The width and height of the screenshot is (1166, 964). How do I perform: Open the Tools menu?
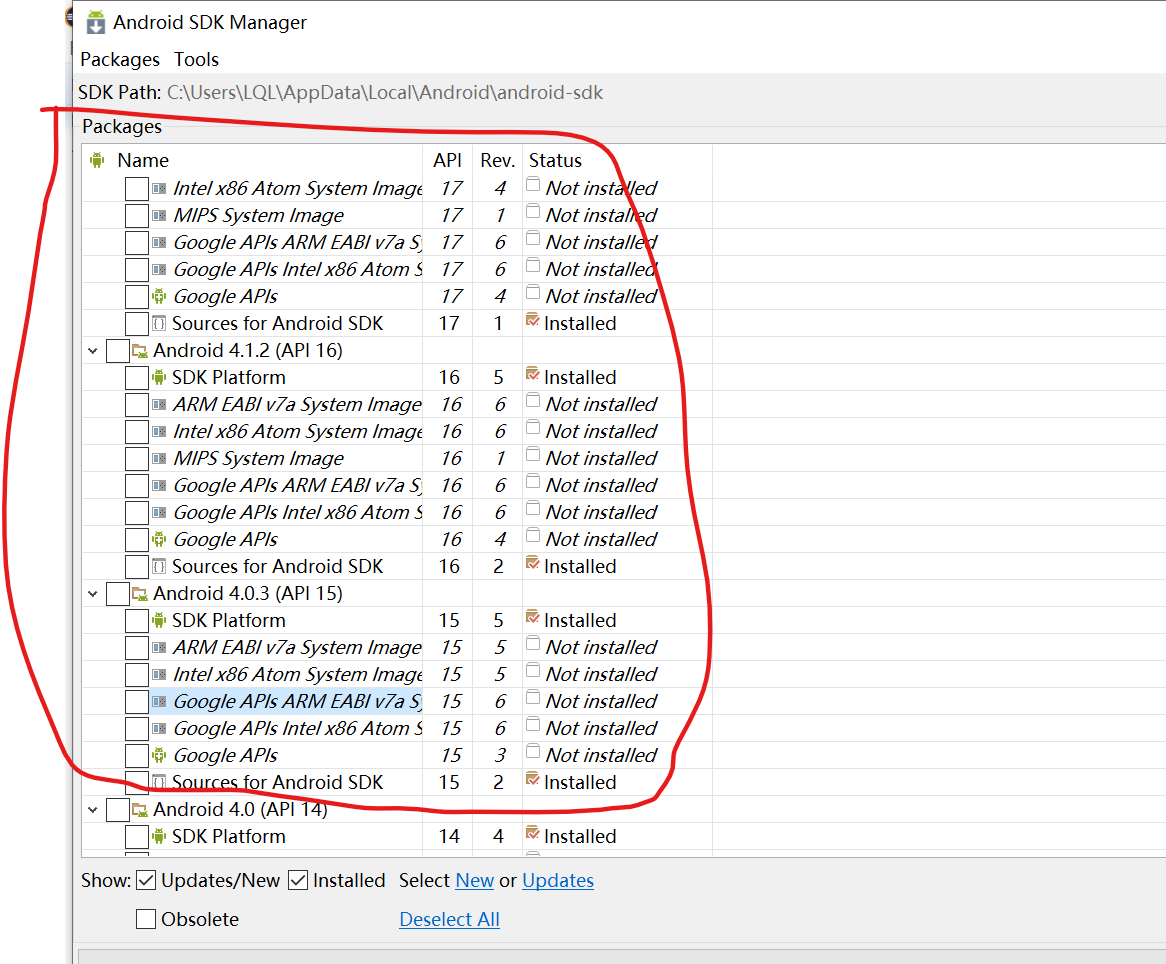click(x=196, y=60)
